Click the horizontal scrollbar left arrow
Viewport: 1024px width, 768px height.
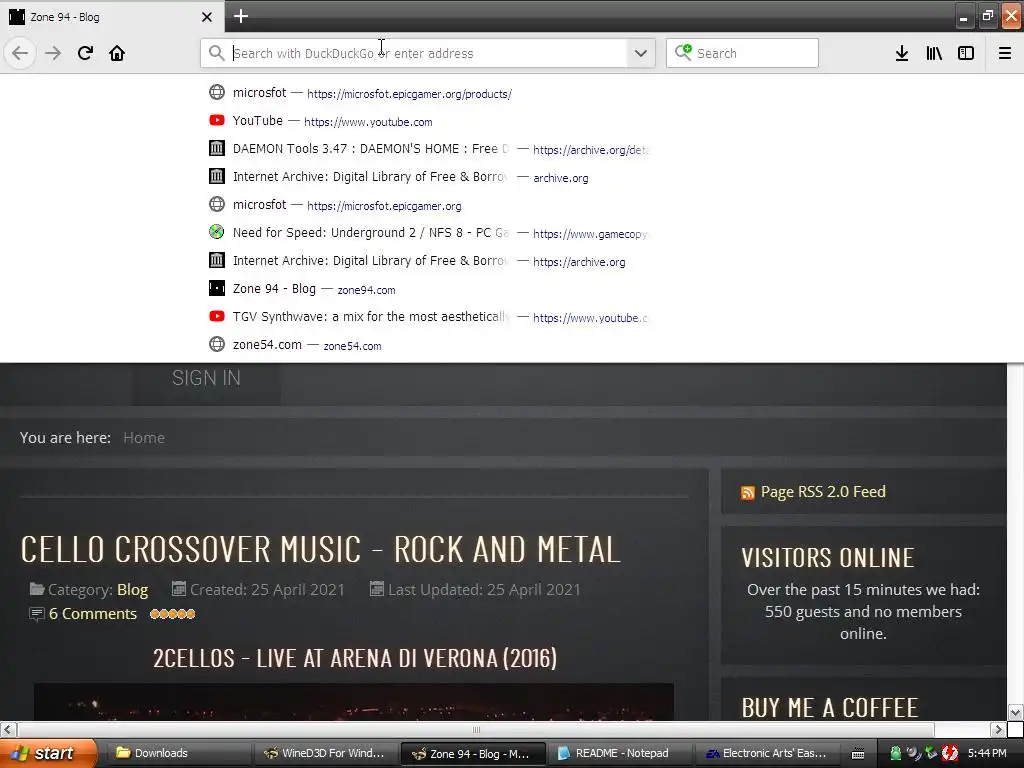click(7, 729)
